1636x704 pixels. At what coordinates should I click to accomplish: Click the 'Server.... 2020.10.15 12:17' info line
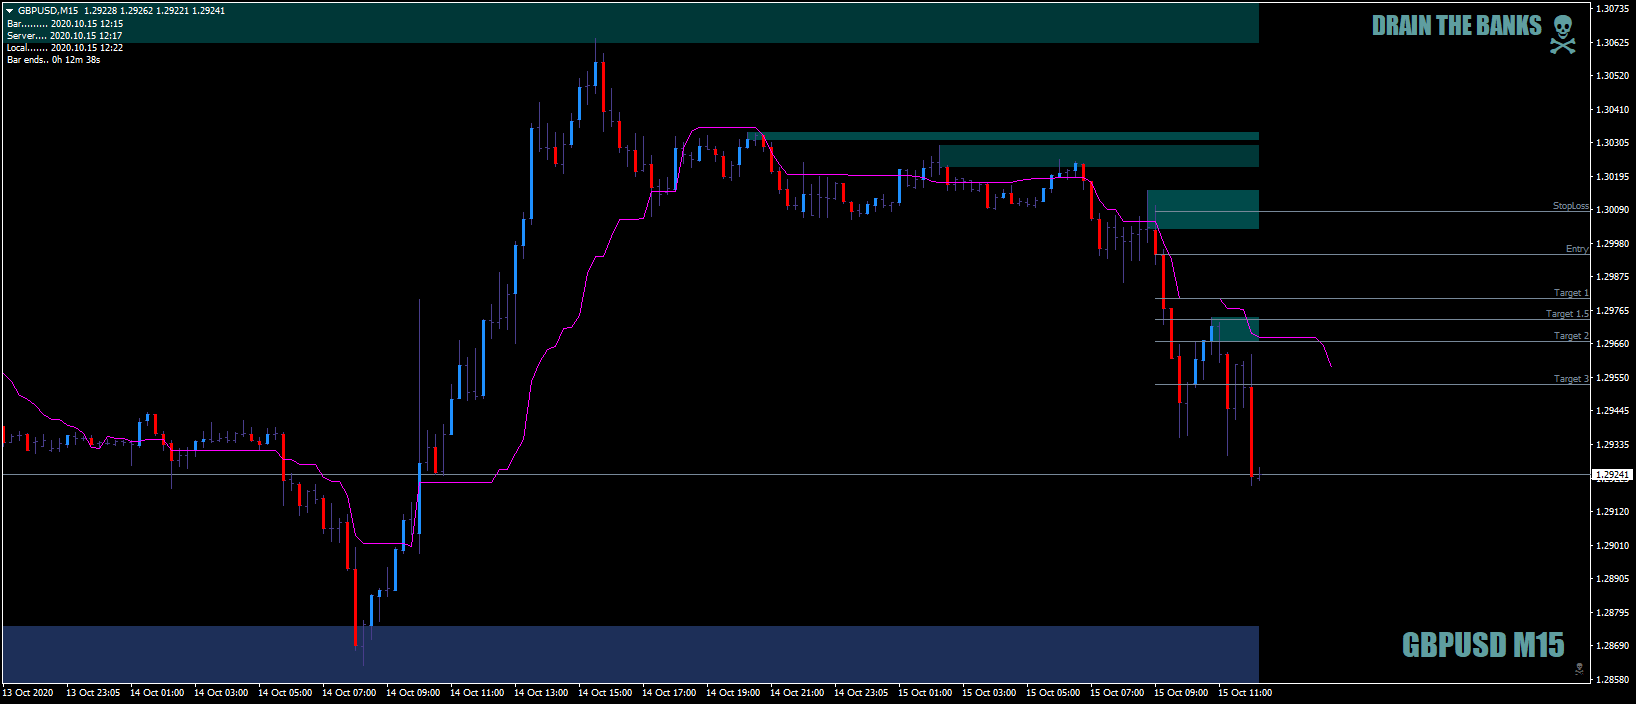[65, 35]
